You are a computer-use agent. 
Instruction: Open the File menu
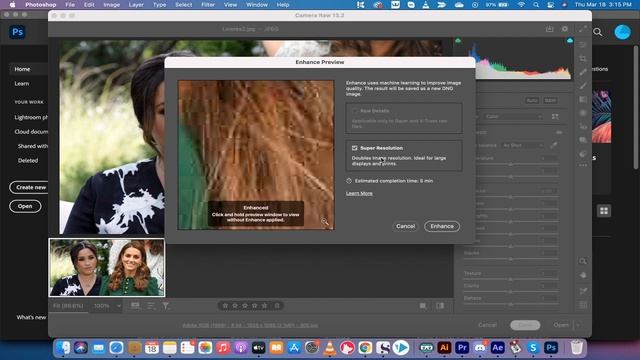(x=70, y=5)
